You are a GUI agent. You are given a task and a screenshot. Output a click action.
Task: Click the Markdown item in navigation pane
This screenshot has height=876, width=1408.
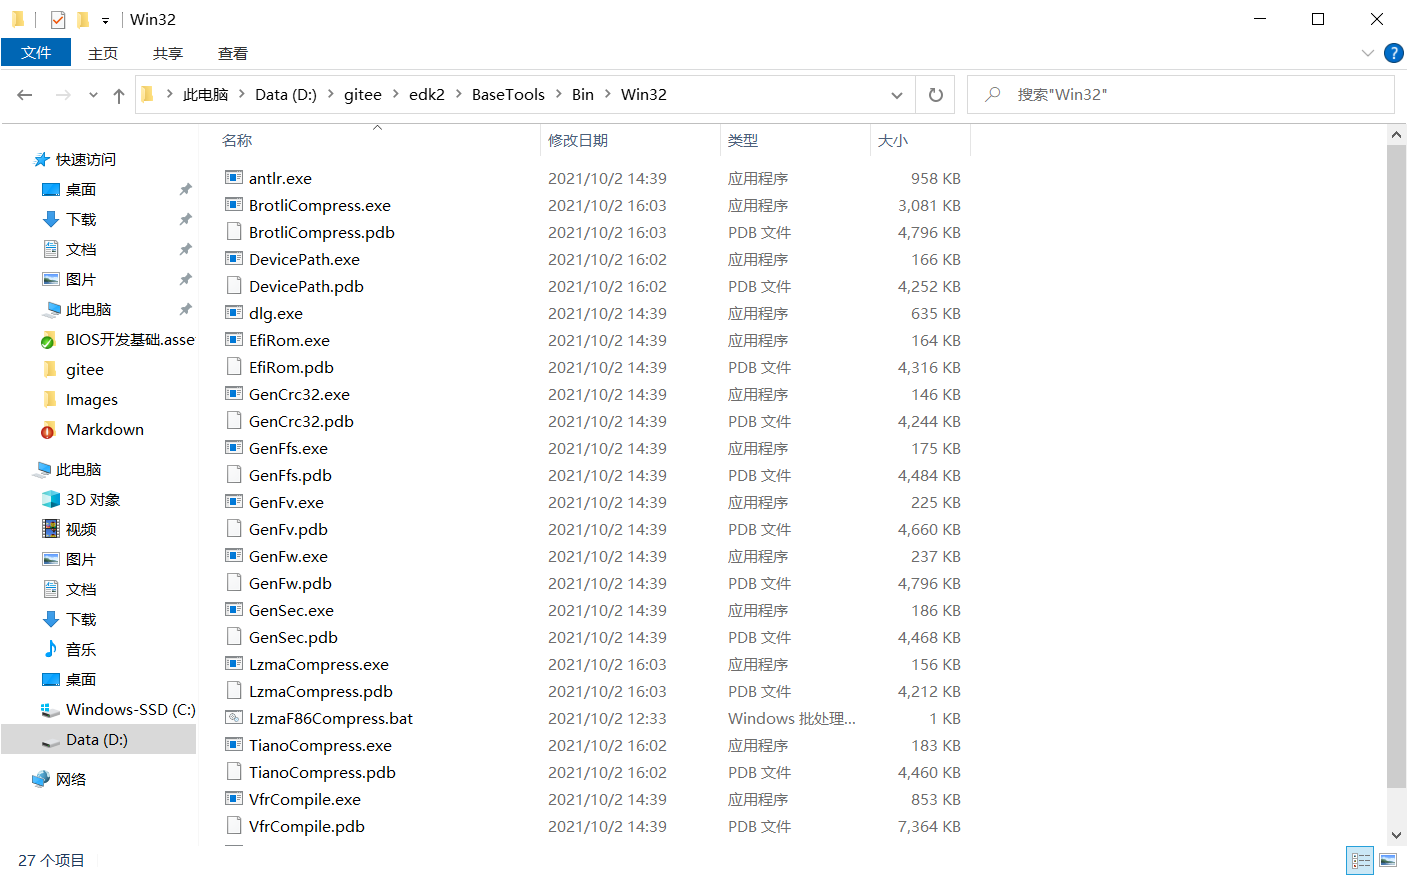point(103,429)
